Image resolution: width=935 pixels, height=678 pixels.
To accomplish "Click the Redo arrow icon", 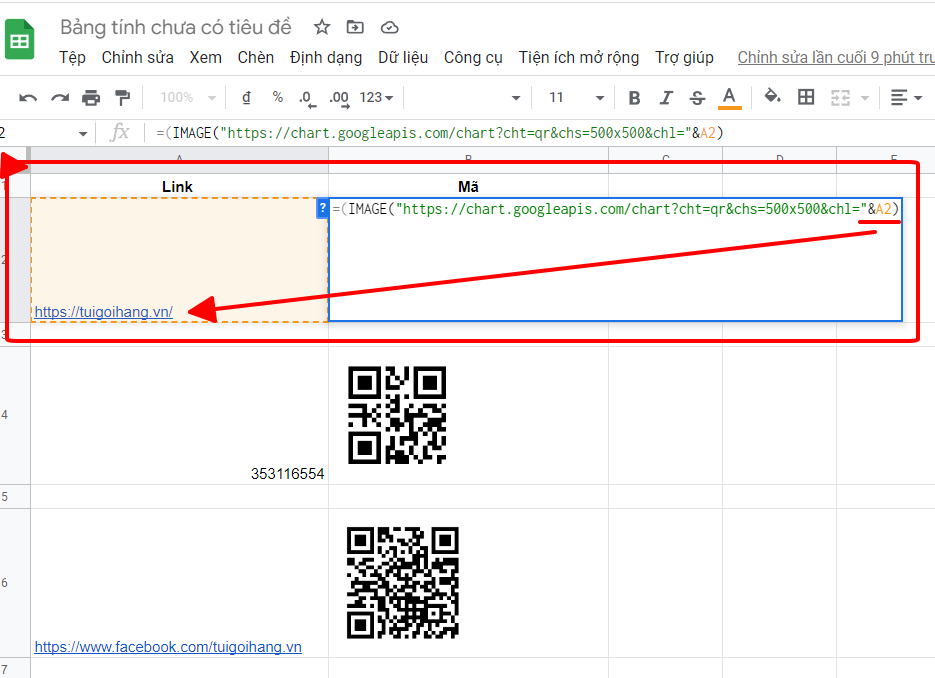I will click(60, 98).
